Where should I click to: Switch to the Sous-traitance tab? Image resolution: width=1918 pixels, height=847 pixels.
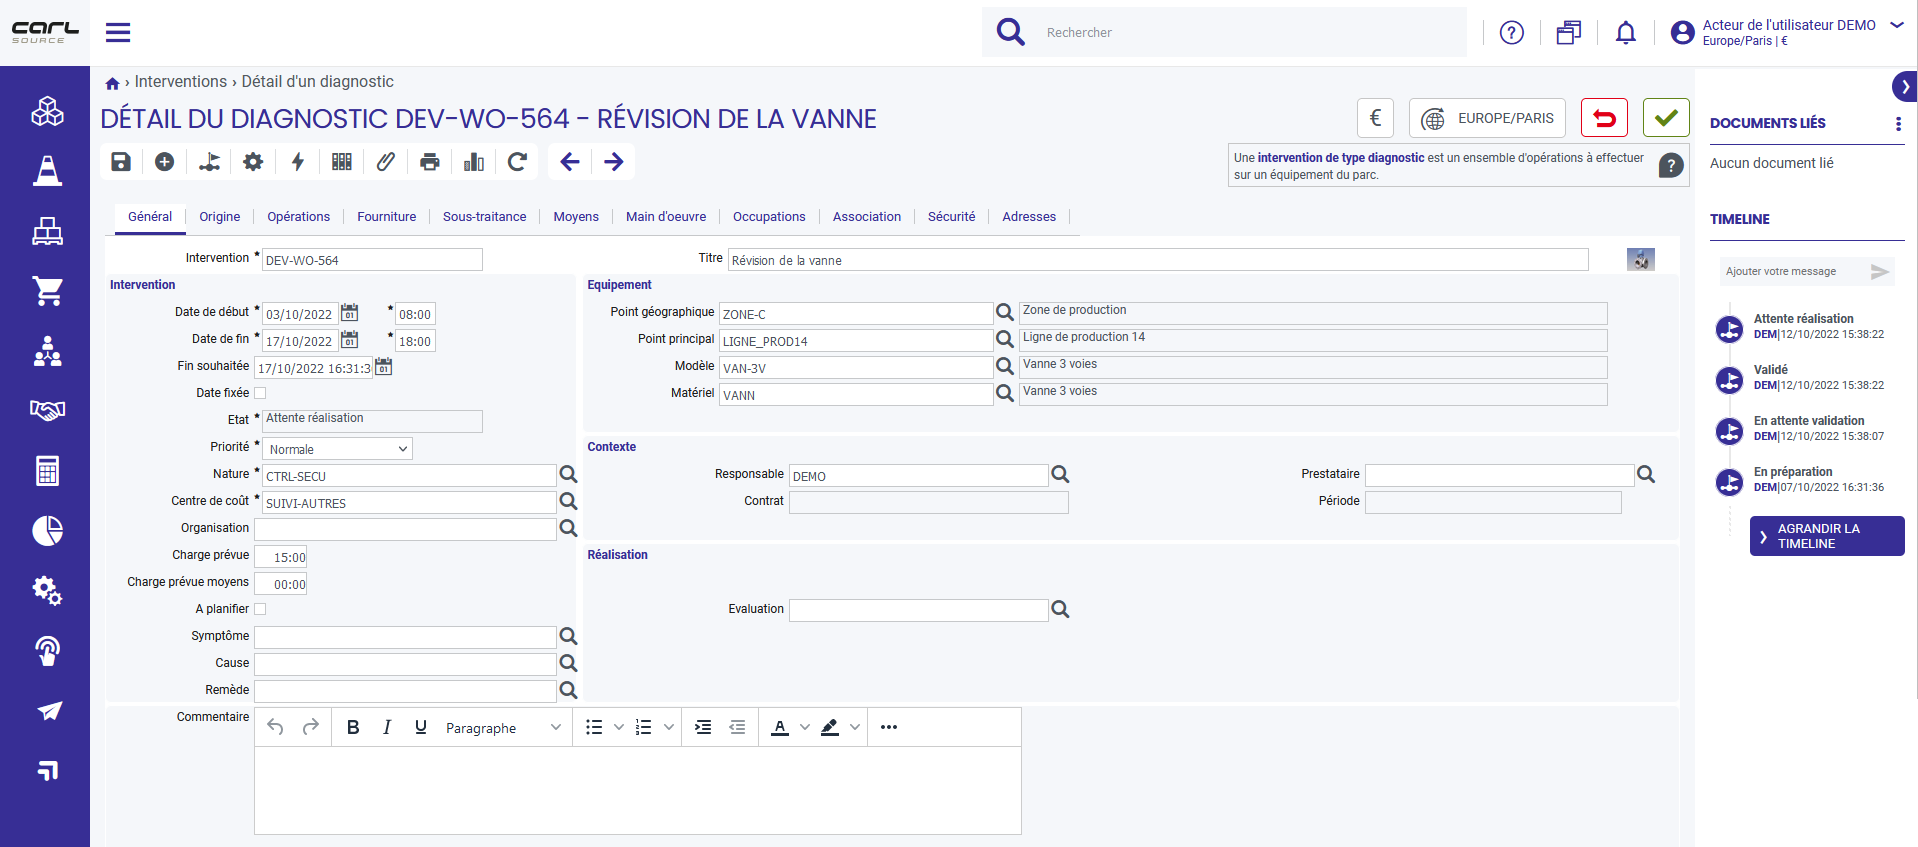[485, 217]
